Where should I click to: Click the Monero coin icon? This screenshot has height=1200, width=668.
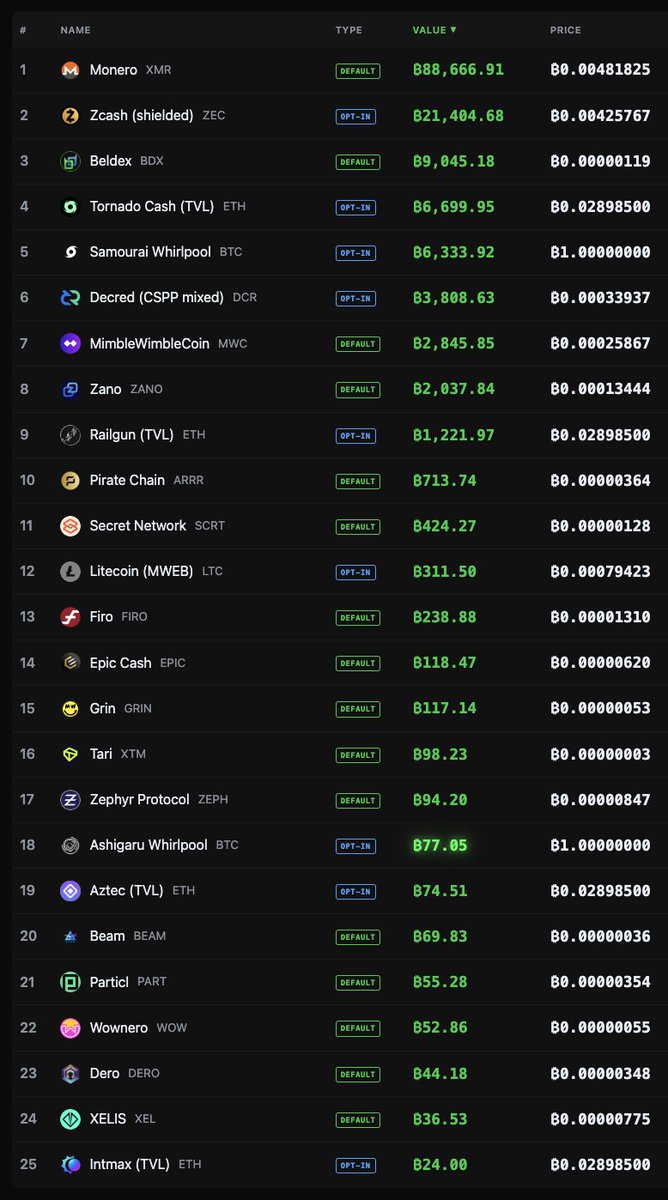click(x=70, y=70)
